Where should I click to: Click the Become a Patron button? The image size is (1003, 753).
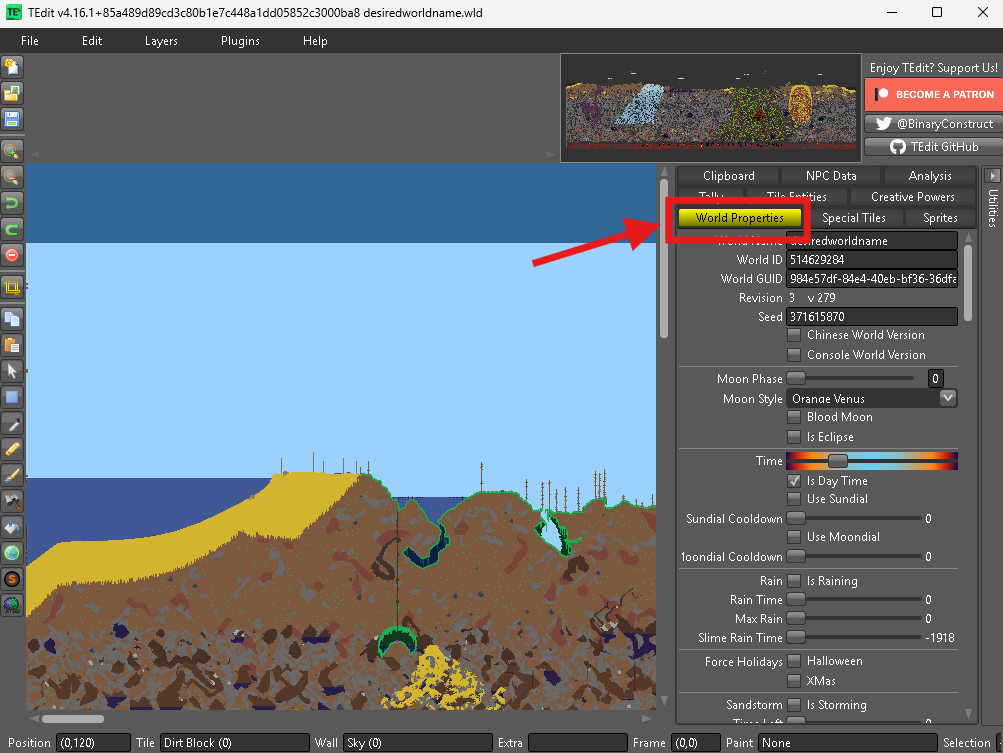point(934,95)
